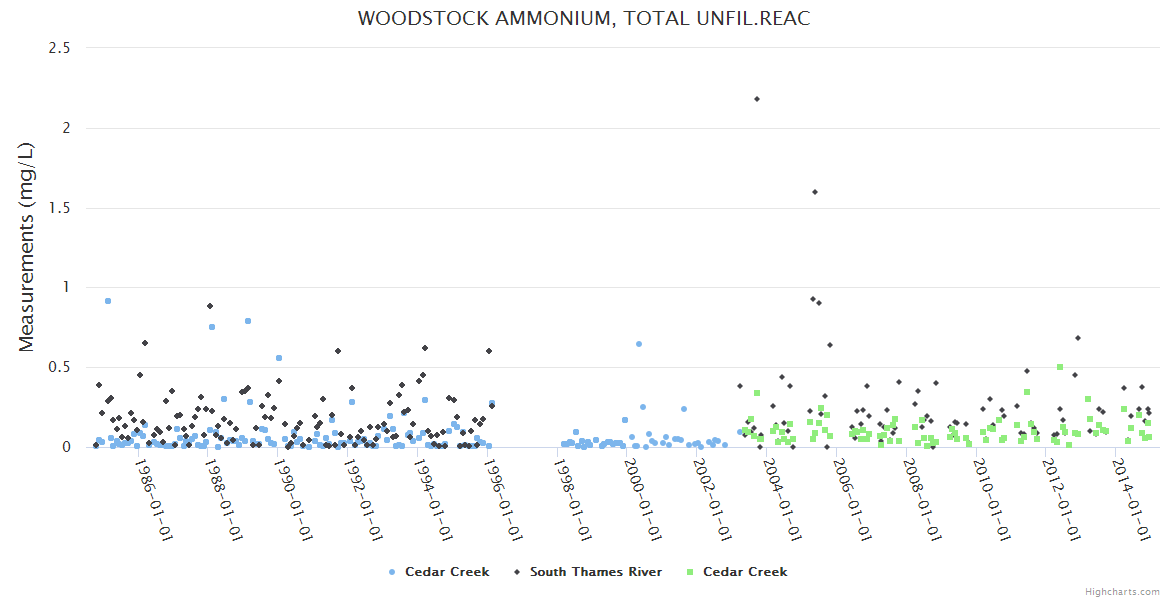
Task: Toggle the blue Cedar Creek series label in legend
Action: pyautogui.click(x=446, y=572)
